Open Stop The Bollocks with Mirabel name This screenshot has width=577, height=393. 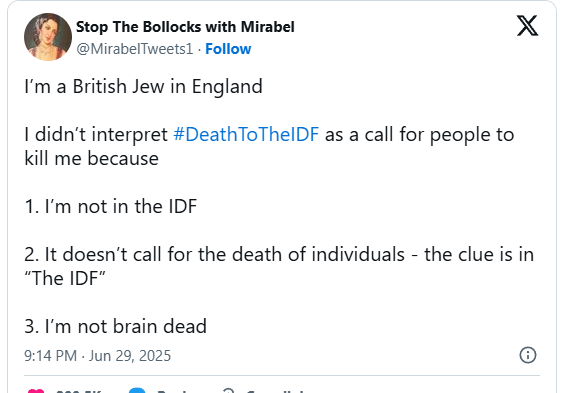(x=185, y=27)
